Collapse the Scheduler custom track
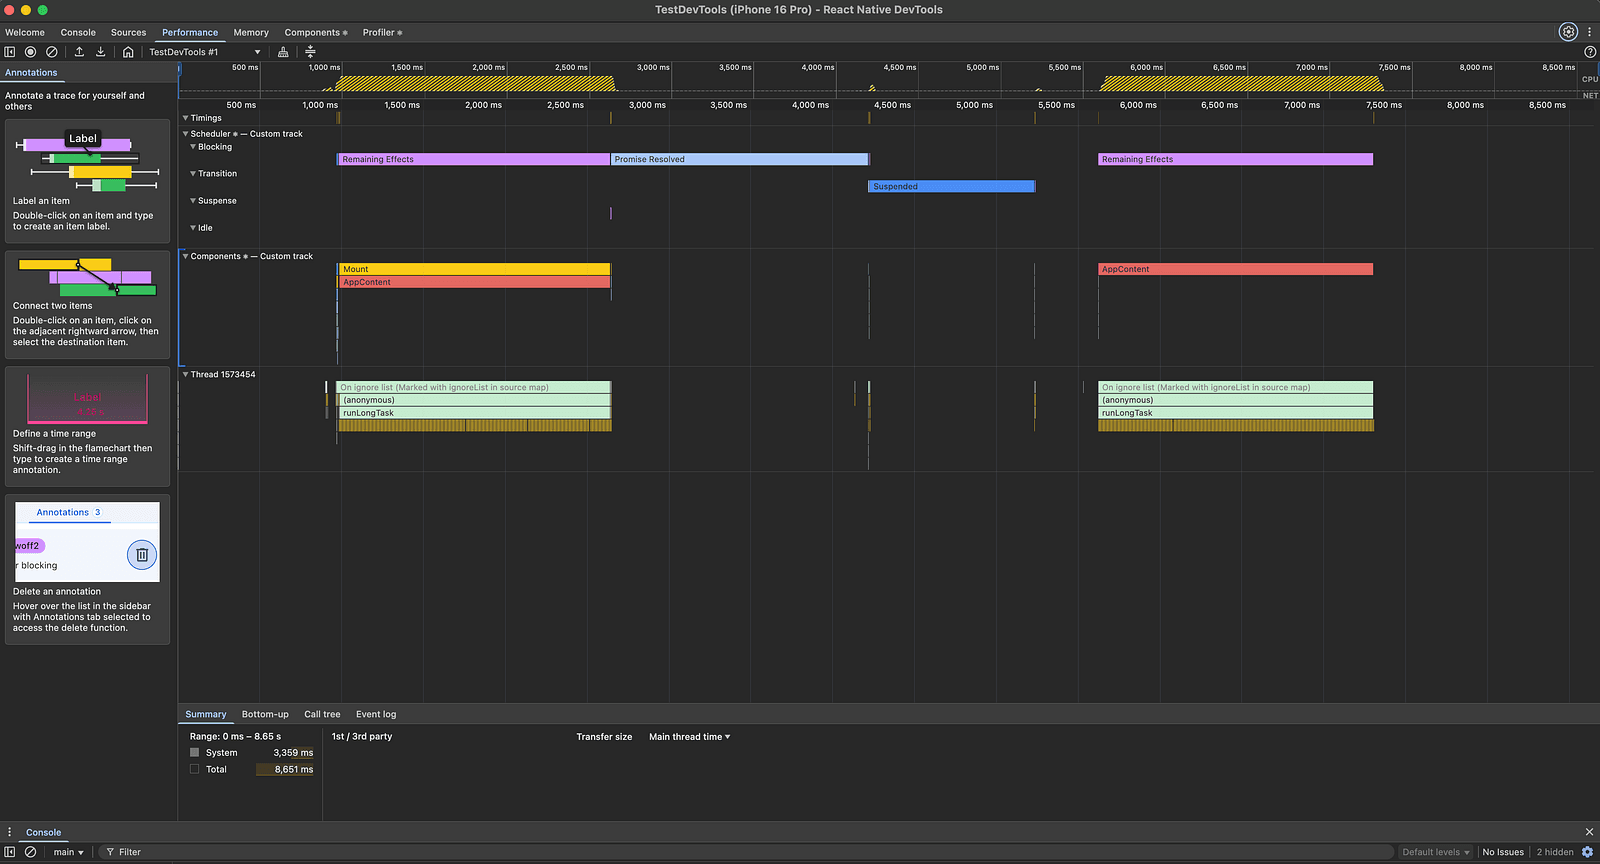 (x=185, y=134)
